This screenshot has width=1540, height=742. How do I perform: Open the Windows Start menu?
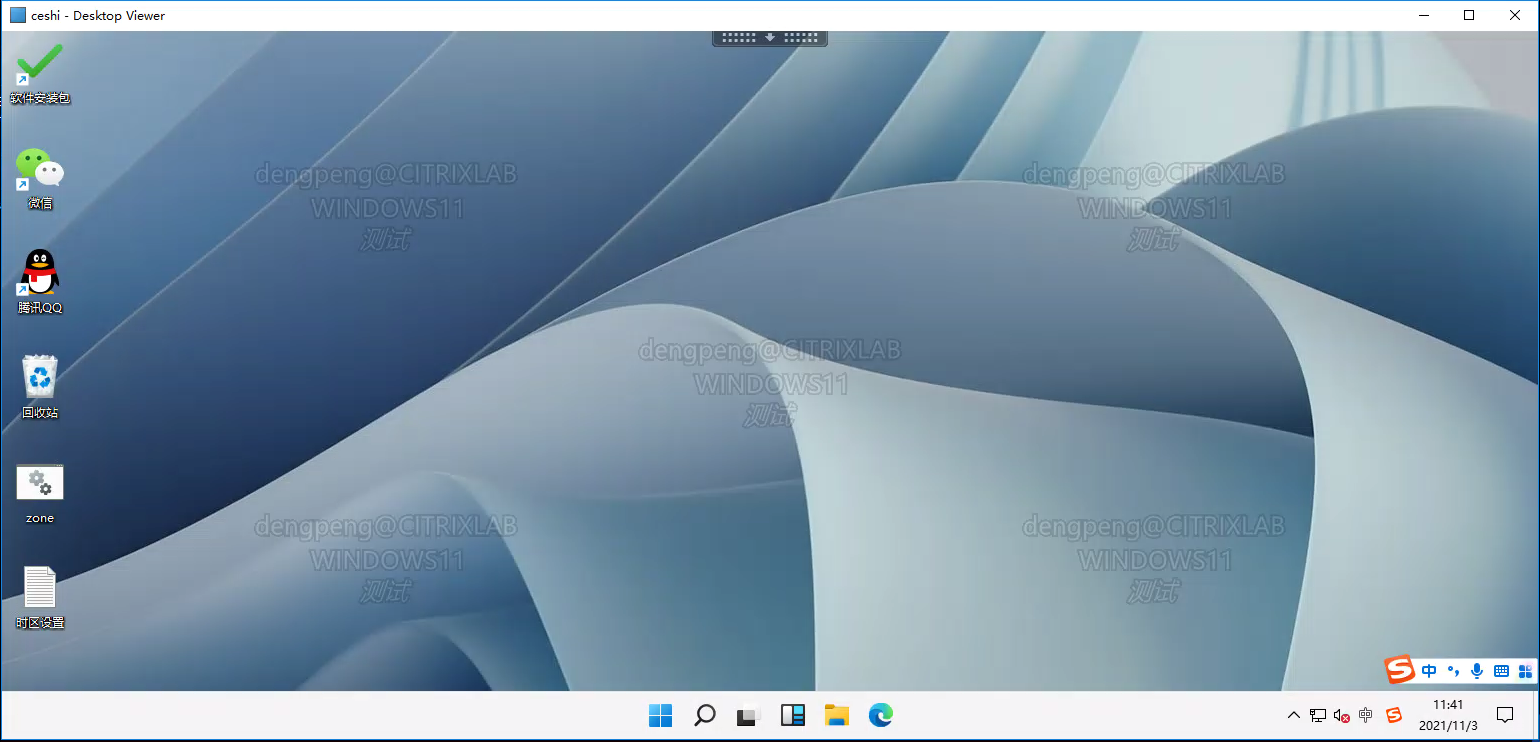click(661, 715)
